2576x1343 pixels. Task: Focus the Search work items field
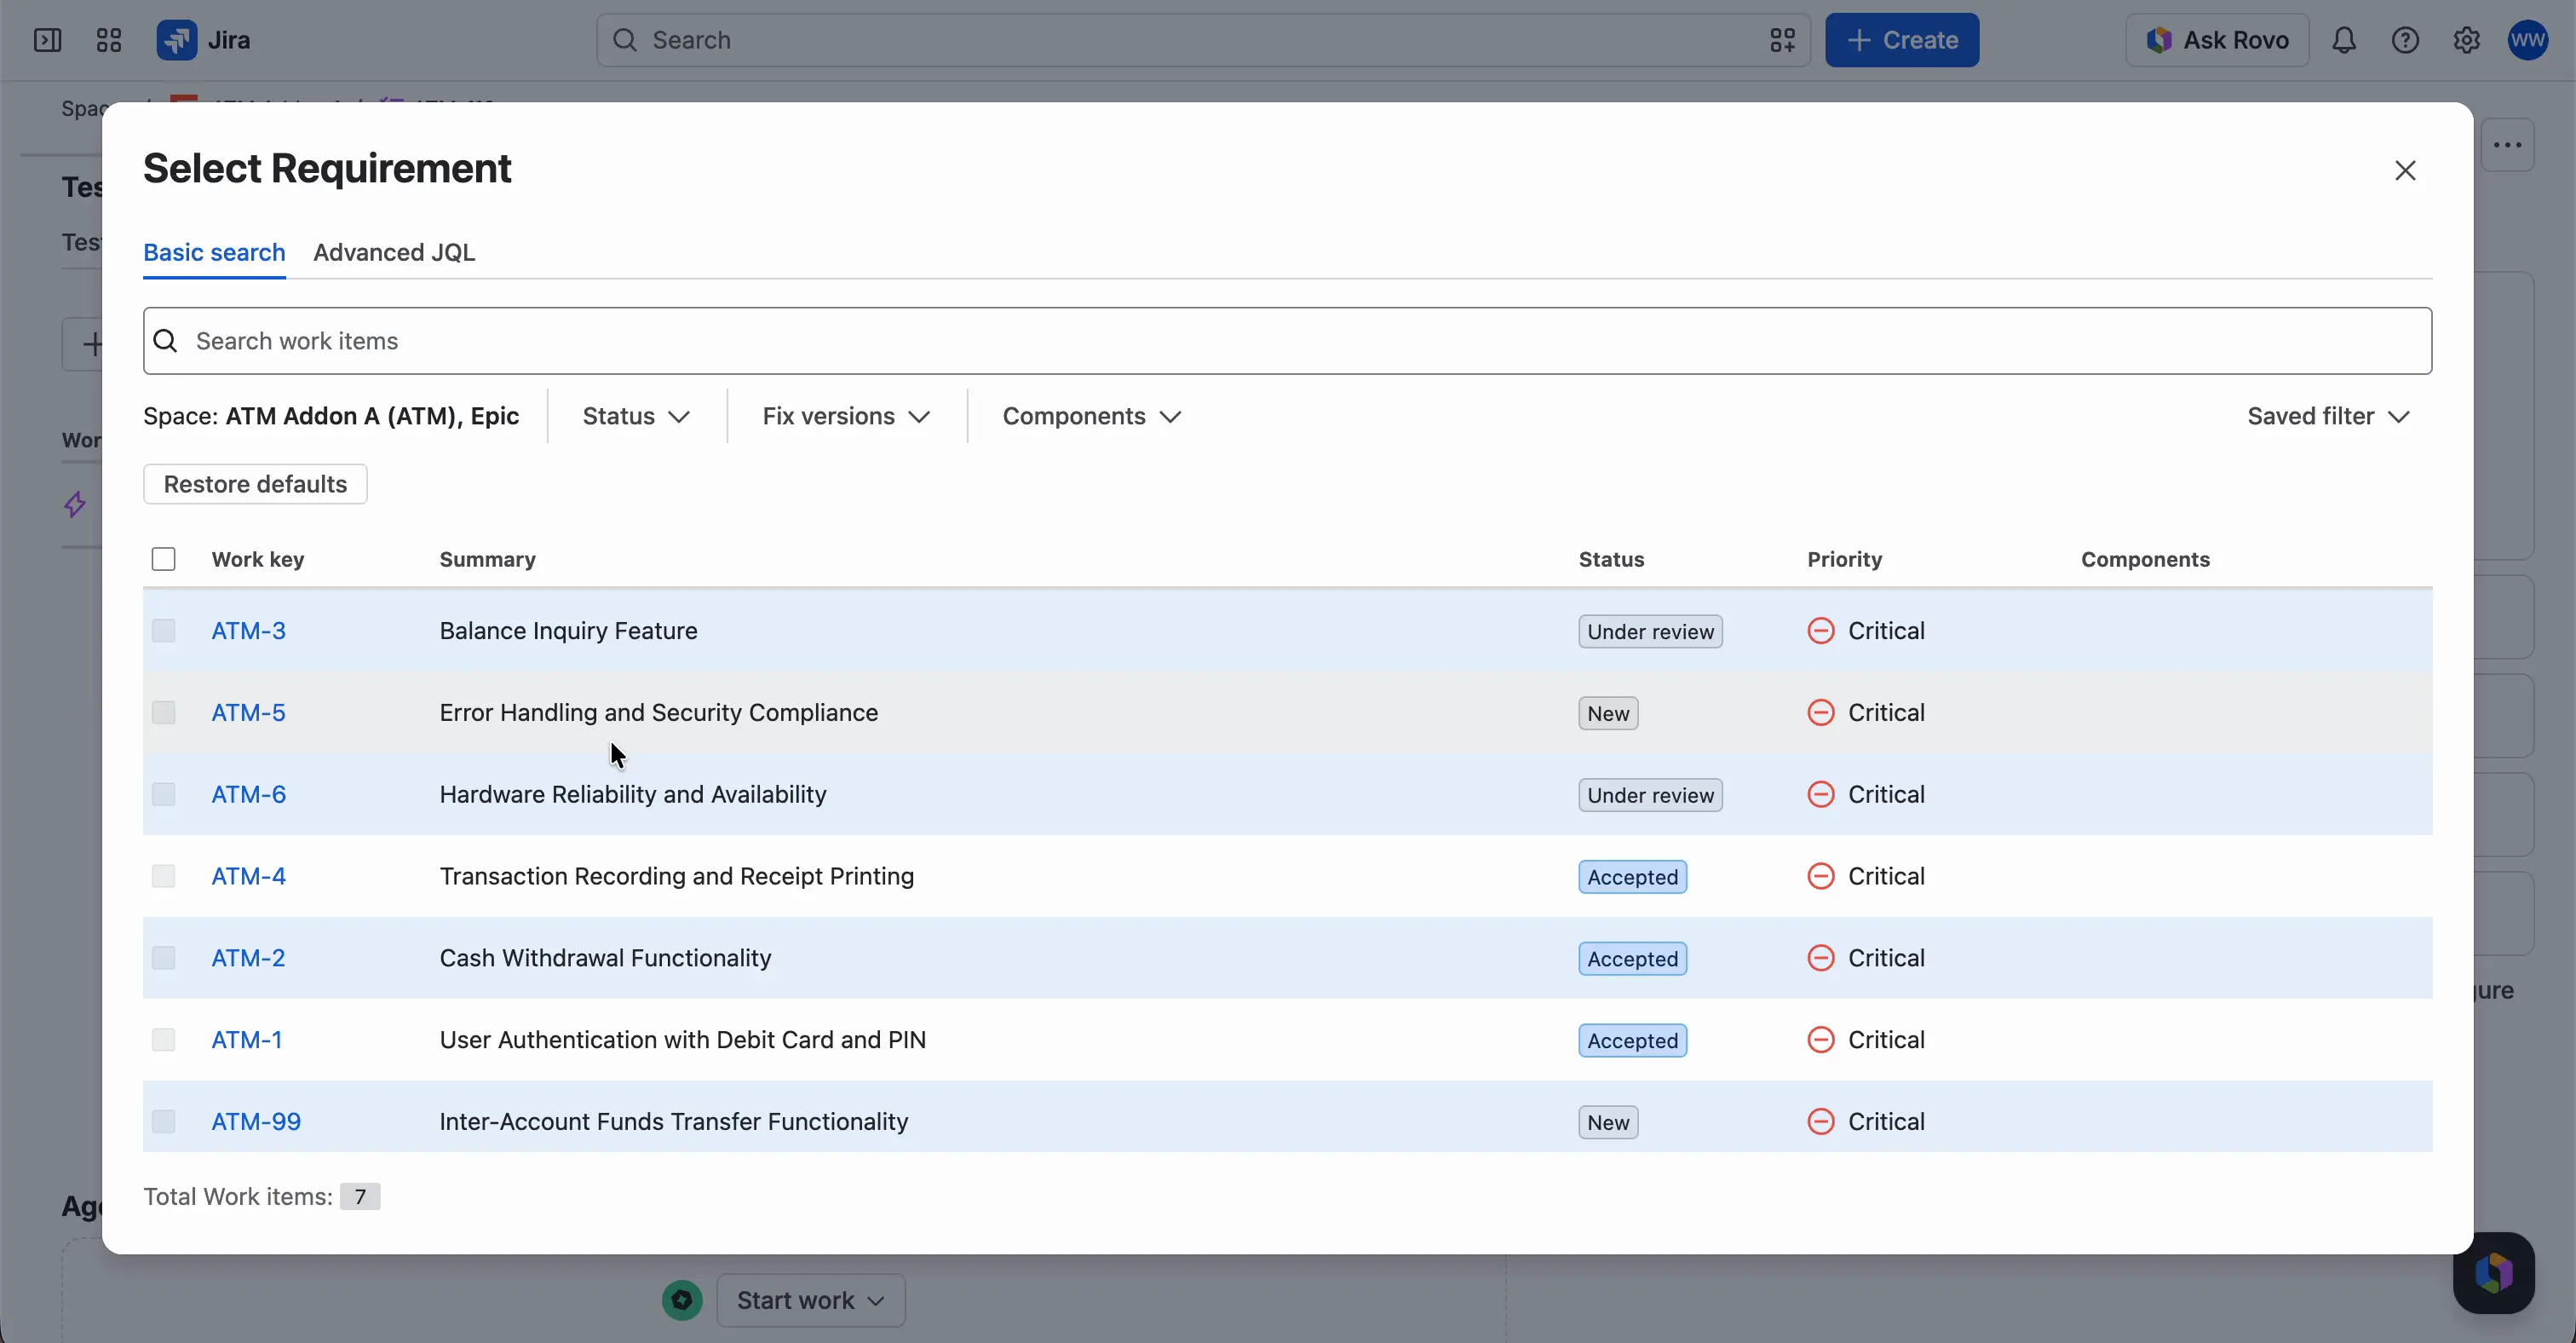click(x=1287, y=341)
